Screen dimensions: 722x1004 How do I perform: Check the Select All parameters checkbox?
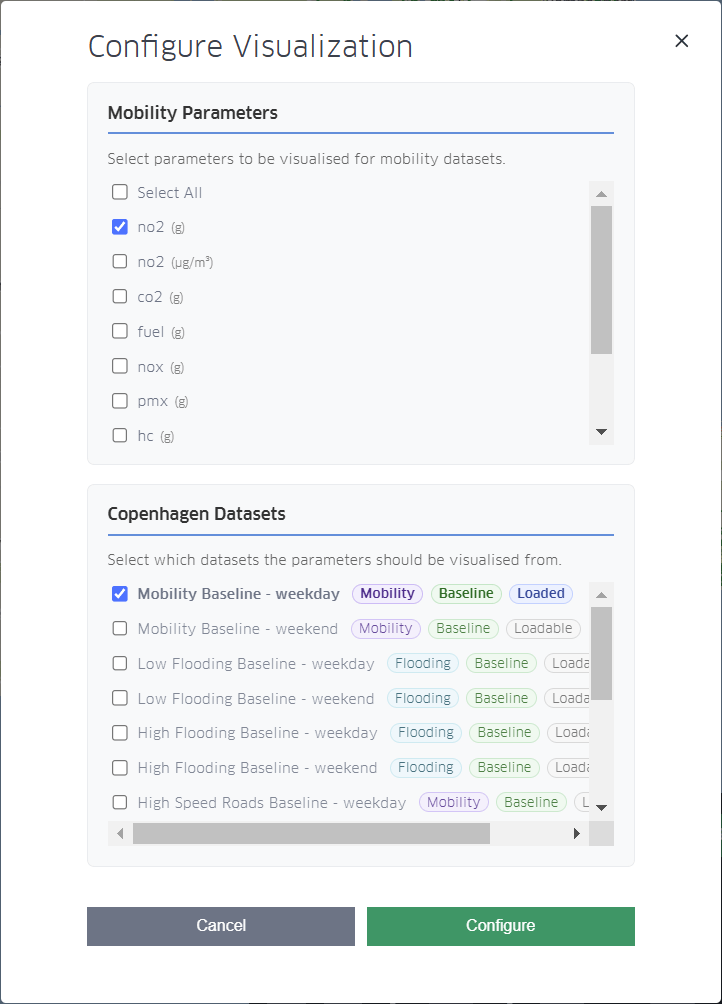(120, 193)
